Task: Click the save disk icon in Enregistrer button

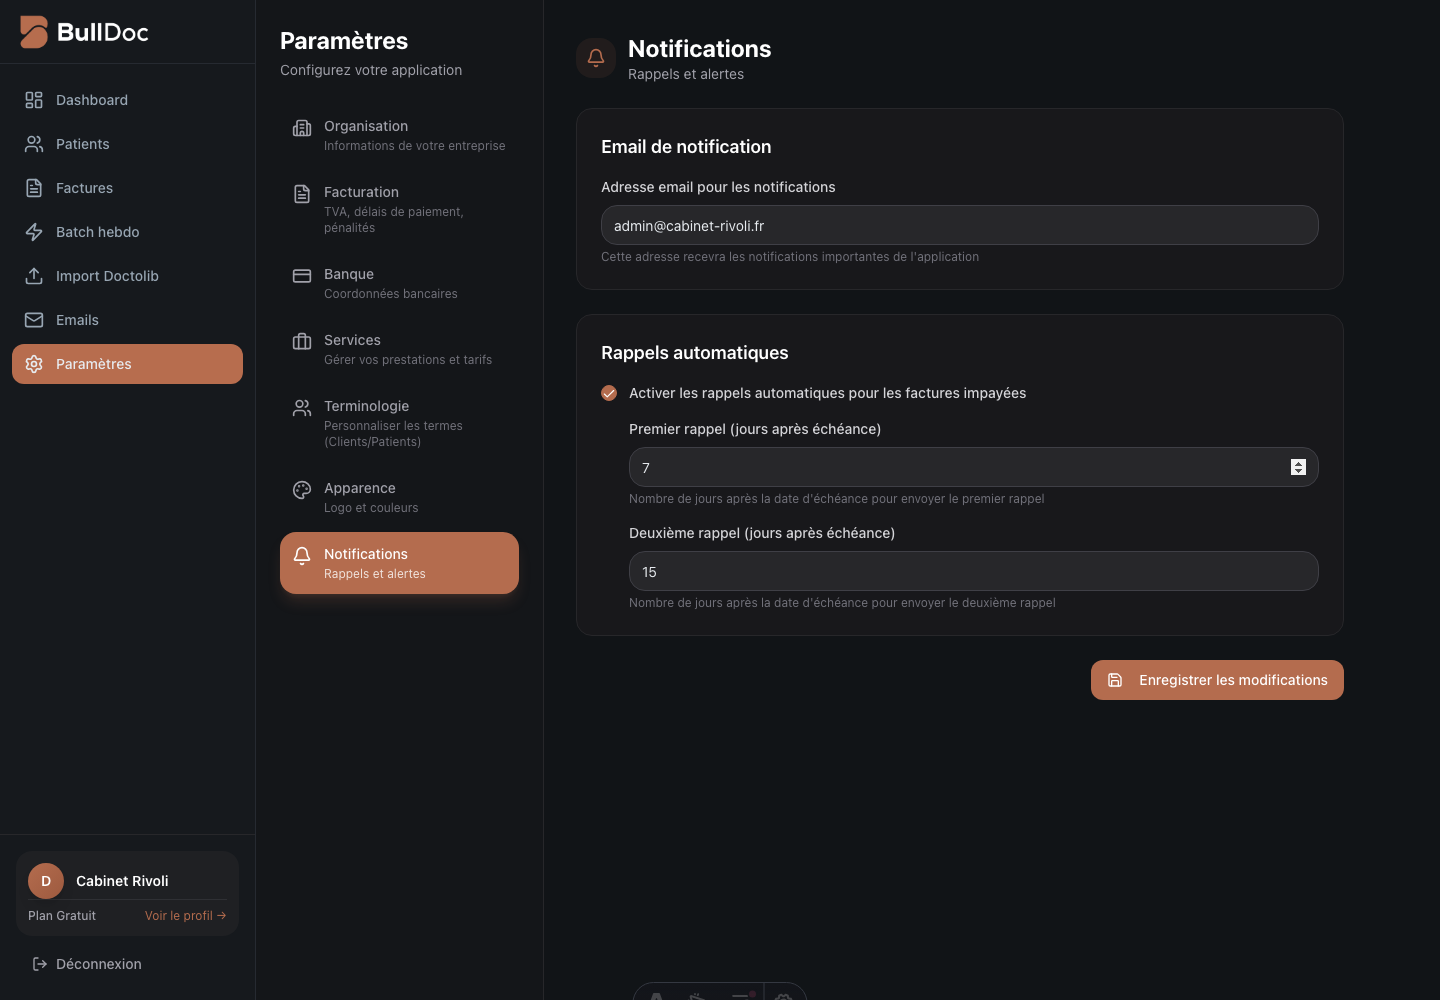Action: coord(1115,680)
